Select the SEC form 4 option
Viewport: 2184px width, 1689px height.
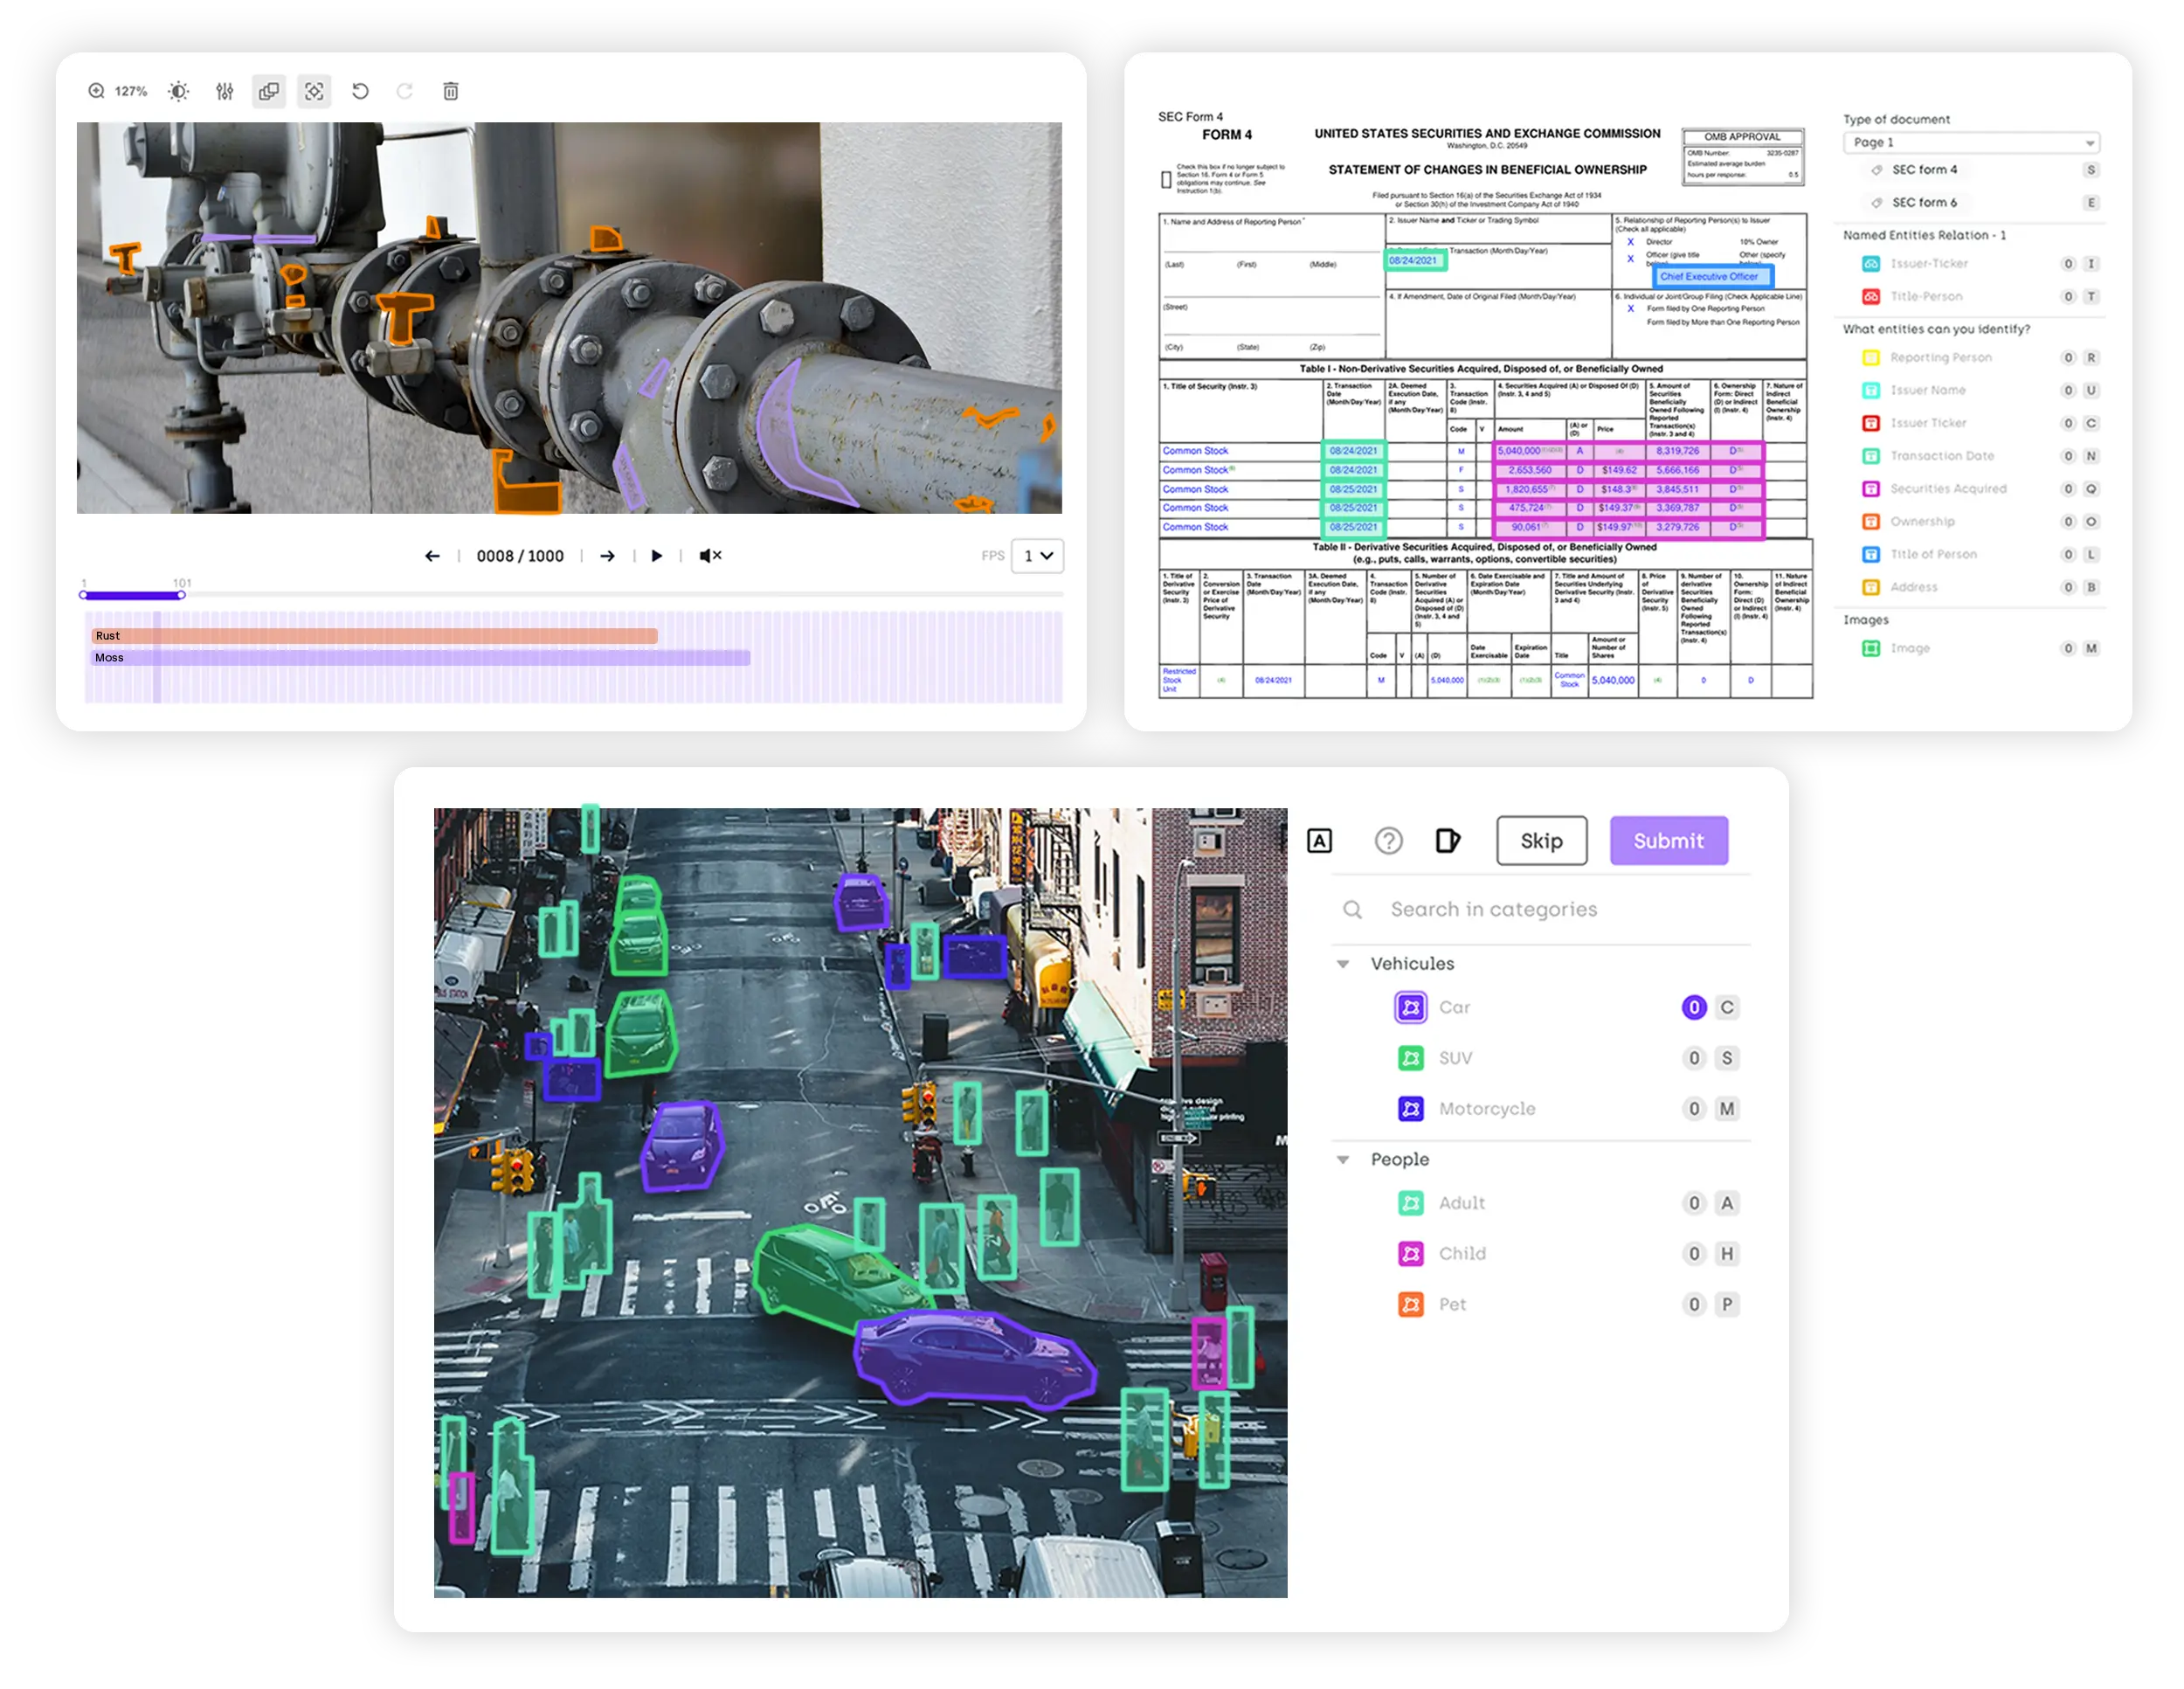1924,170
